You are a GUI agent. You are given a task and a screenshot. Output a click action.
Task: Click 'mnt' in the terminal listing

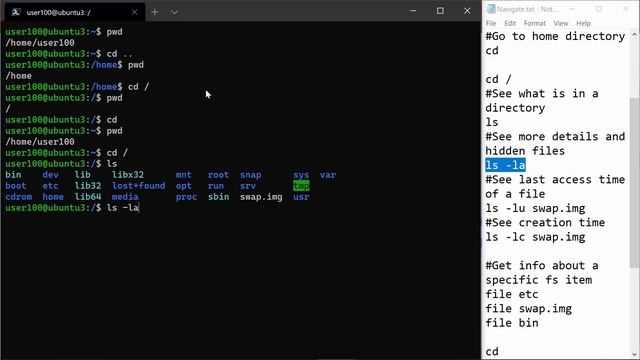(x=184, y=175)
